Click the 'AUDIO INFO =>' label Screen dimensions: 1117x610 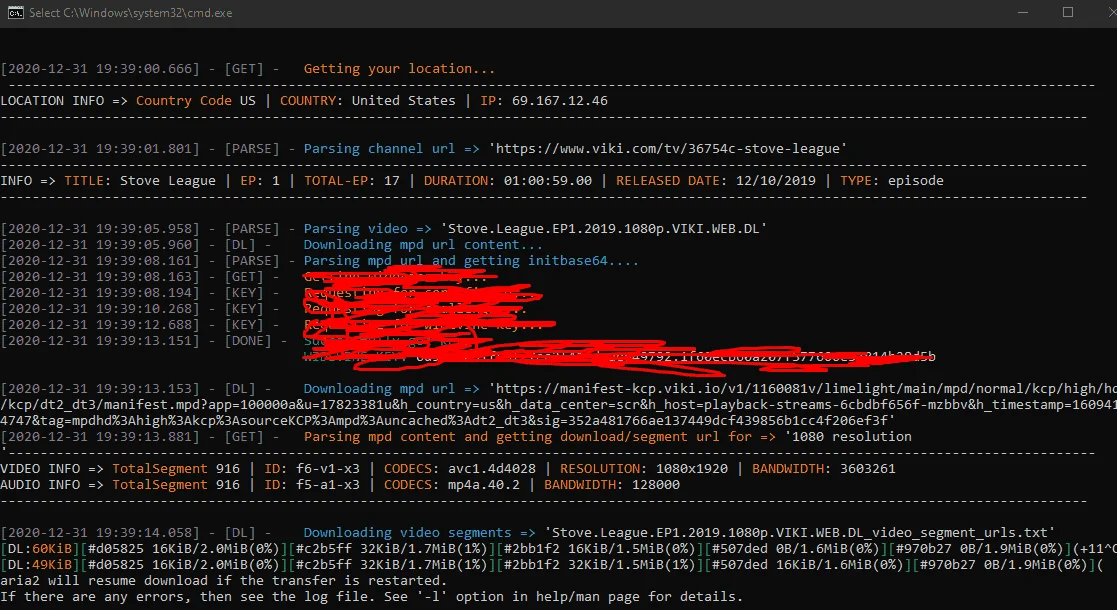(52, 485)
